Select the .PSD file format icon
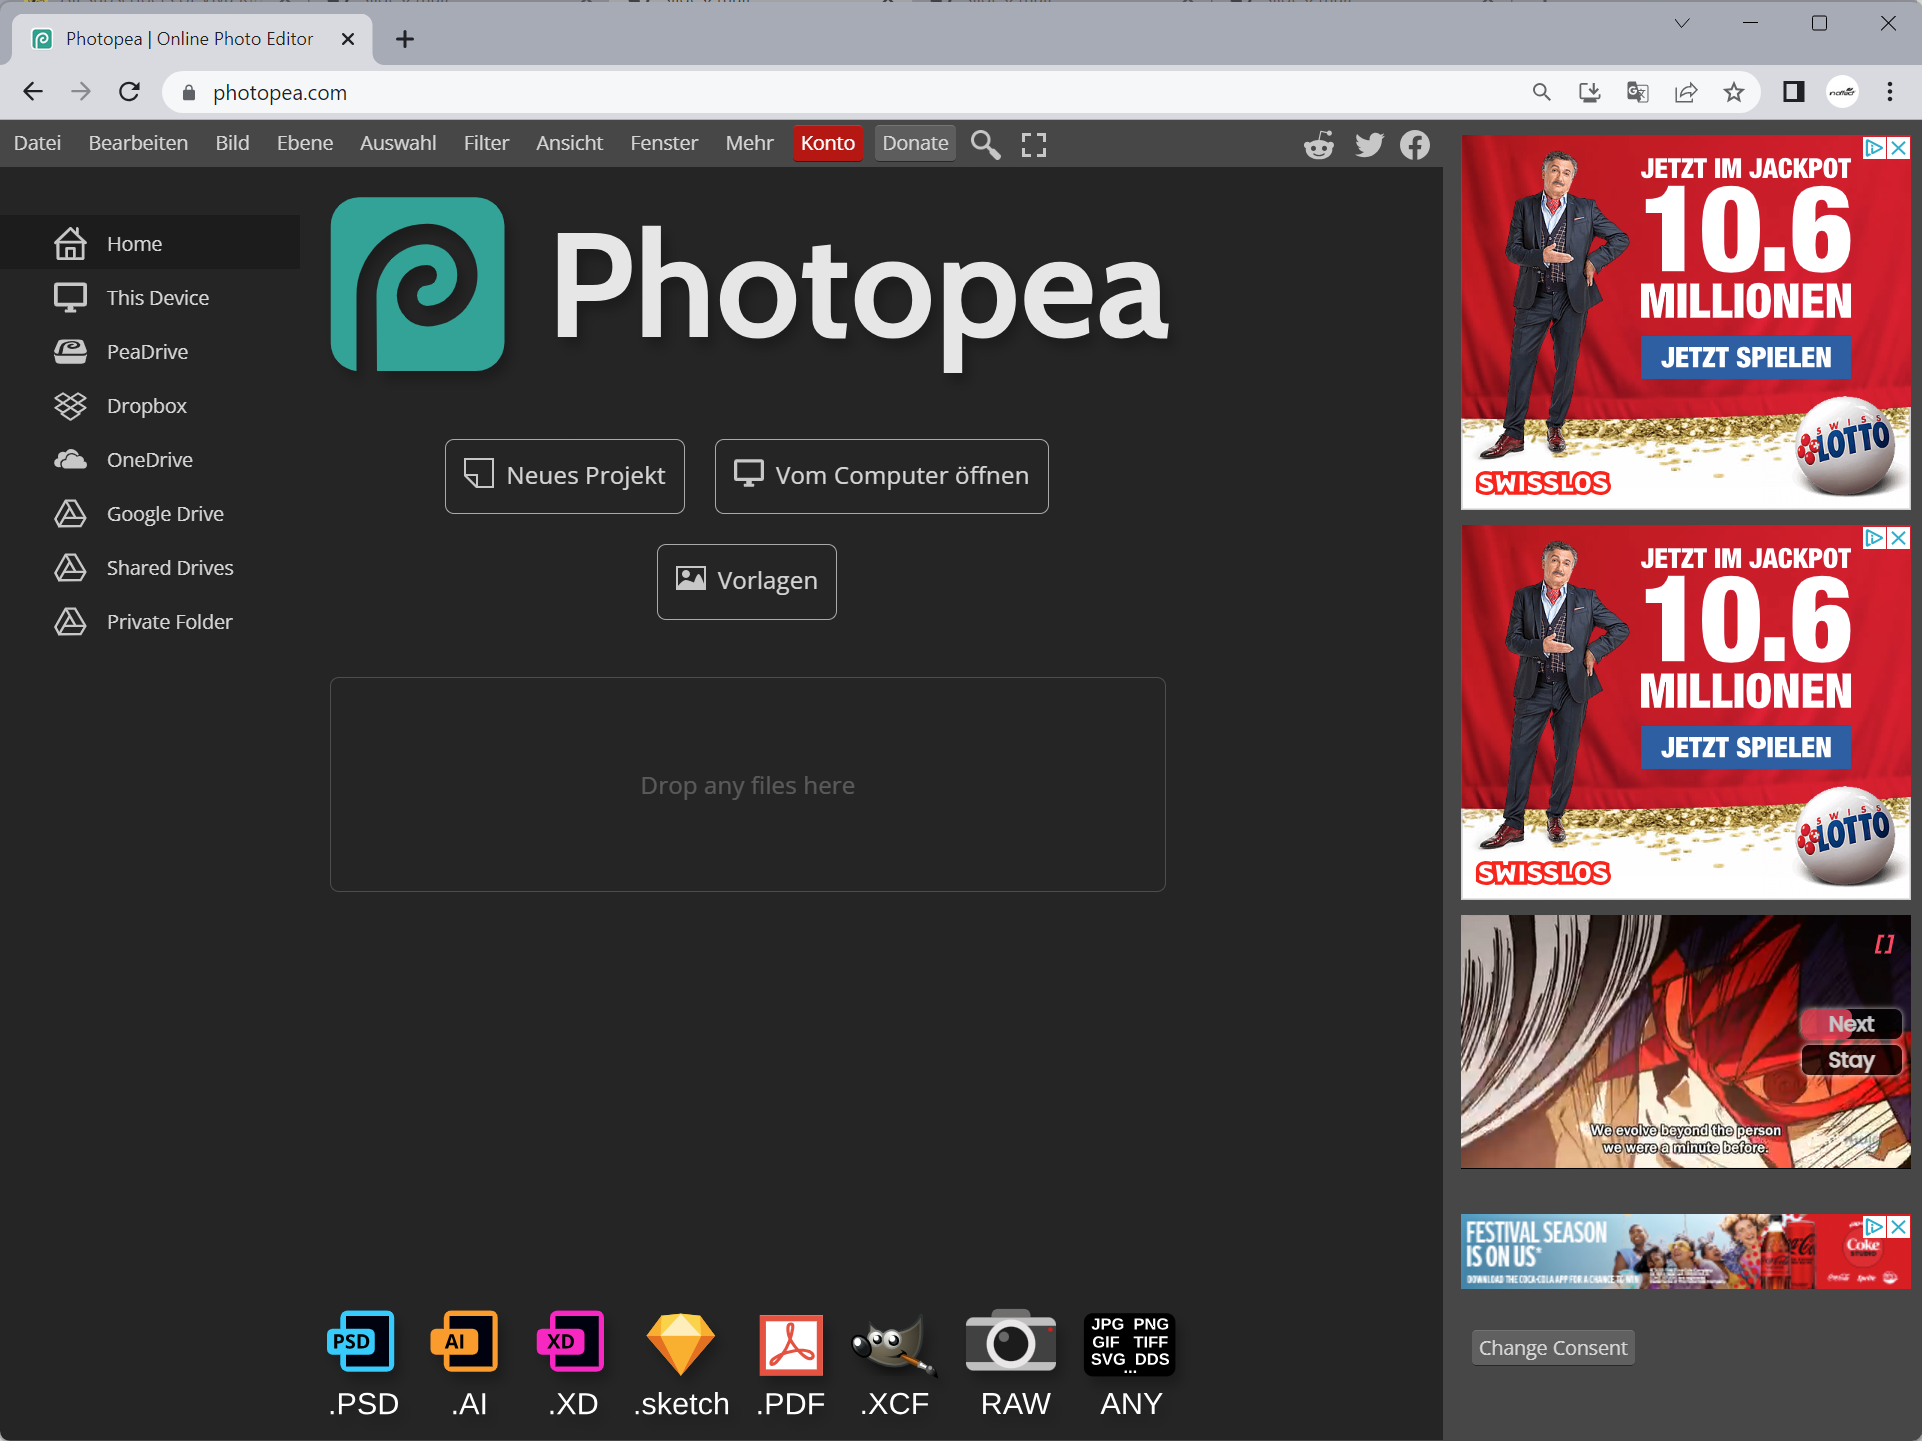1922x1441 pixels. 362,1342
